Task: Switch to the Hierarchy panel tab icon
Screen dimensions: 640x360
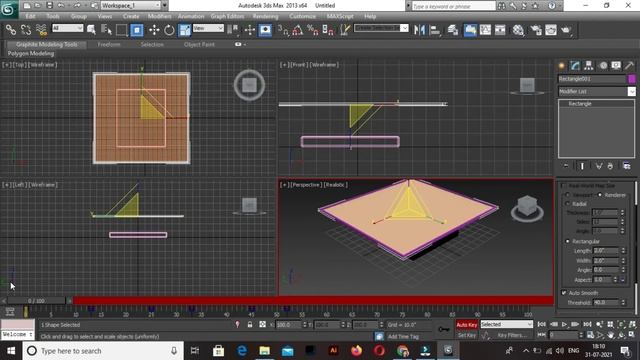Action: click(x=589, y=65)
